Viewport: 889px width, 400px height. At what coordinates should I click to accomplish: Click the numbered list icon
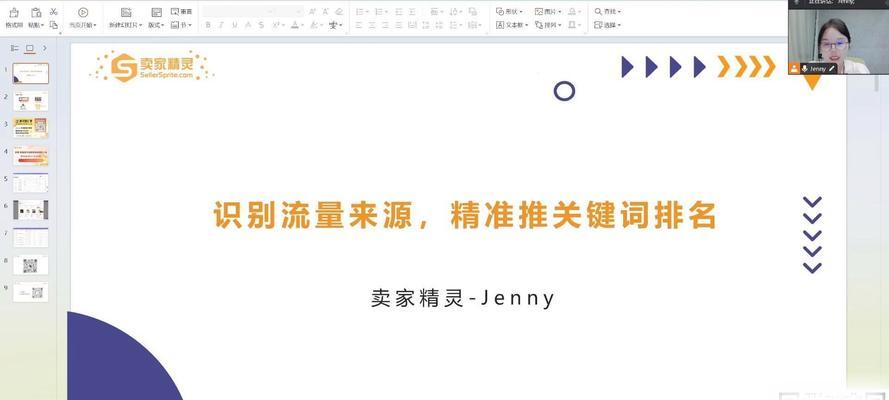pos(381,11)
